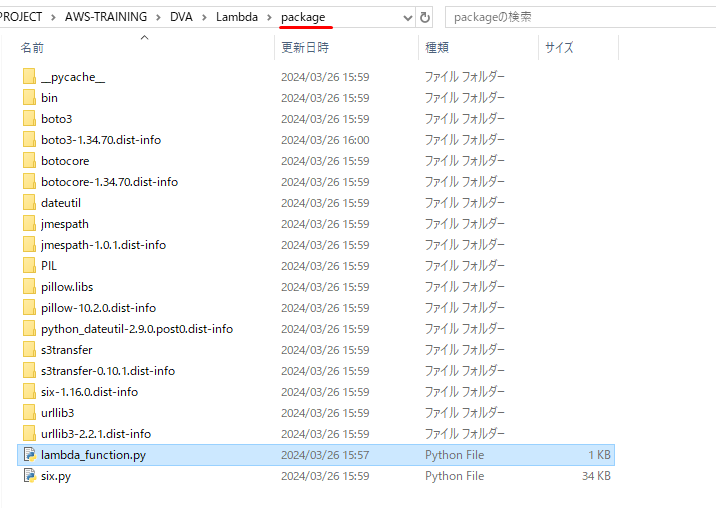Select pillow-10.2.0.dist-info folder name
This screenshot has height=508, width=716.
coord(98,308)
